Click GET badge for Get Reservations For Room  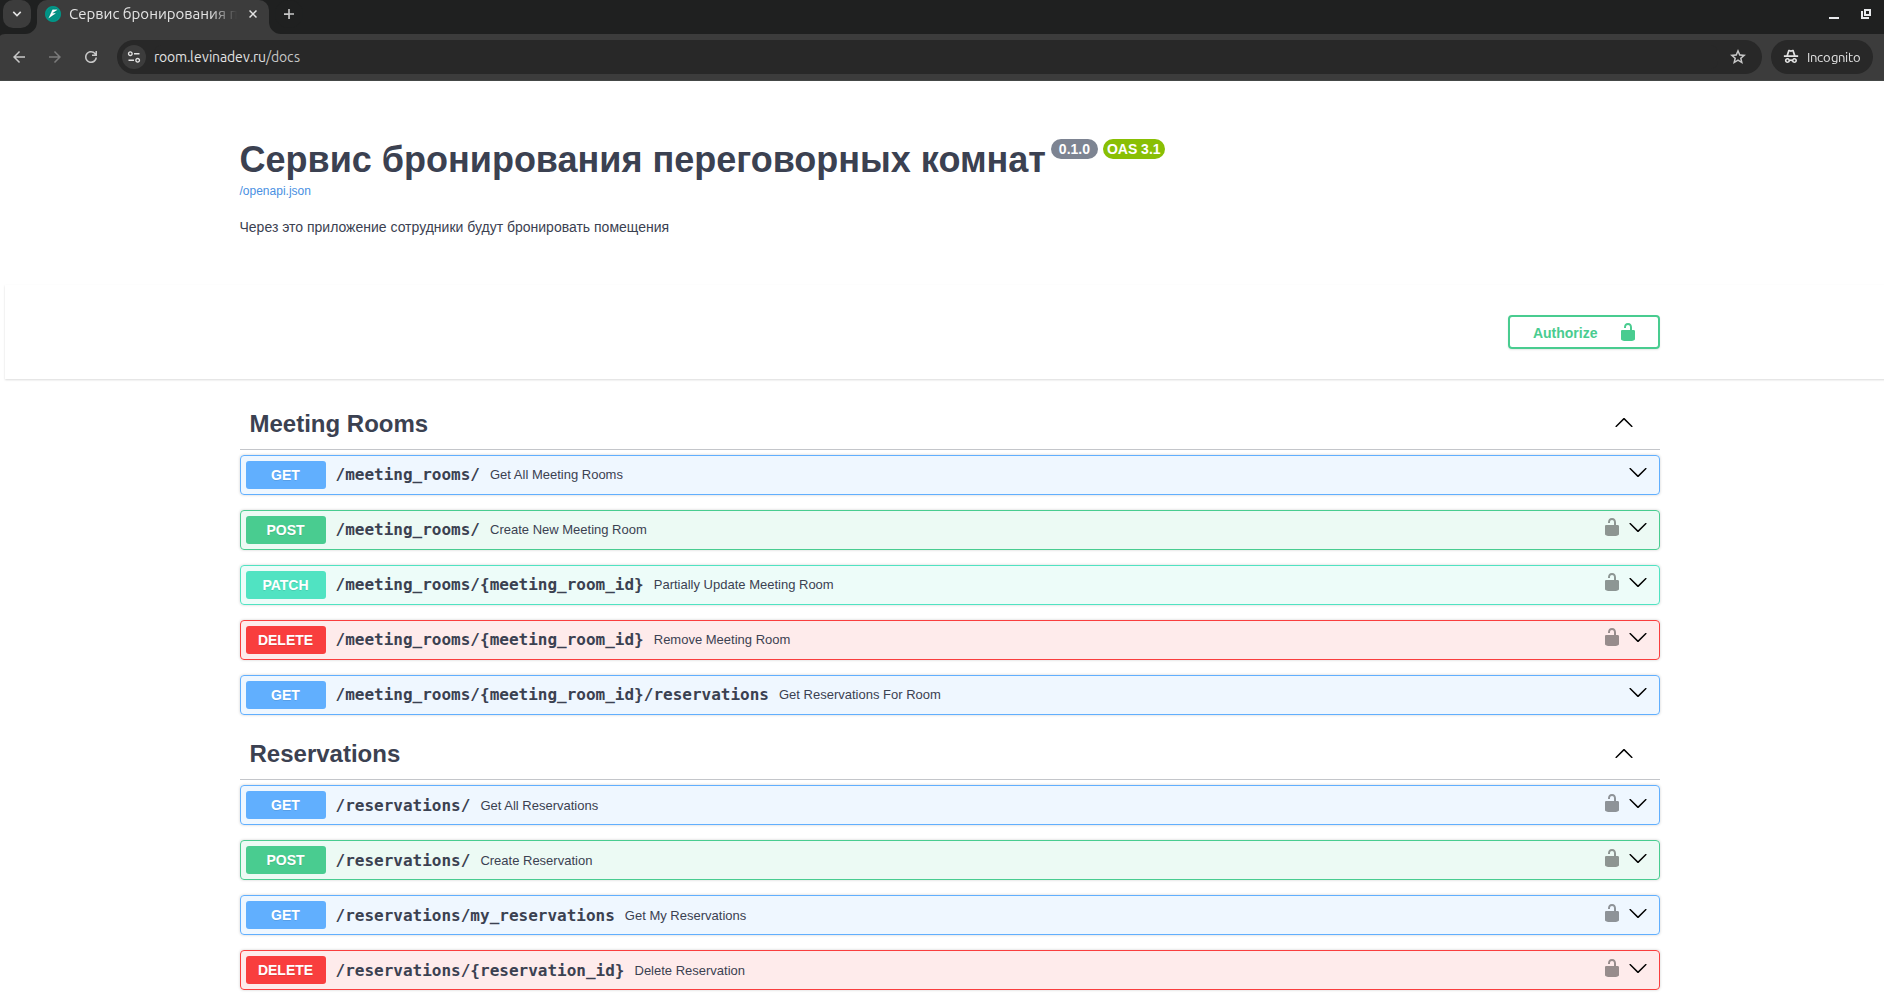[286, 695]
